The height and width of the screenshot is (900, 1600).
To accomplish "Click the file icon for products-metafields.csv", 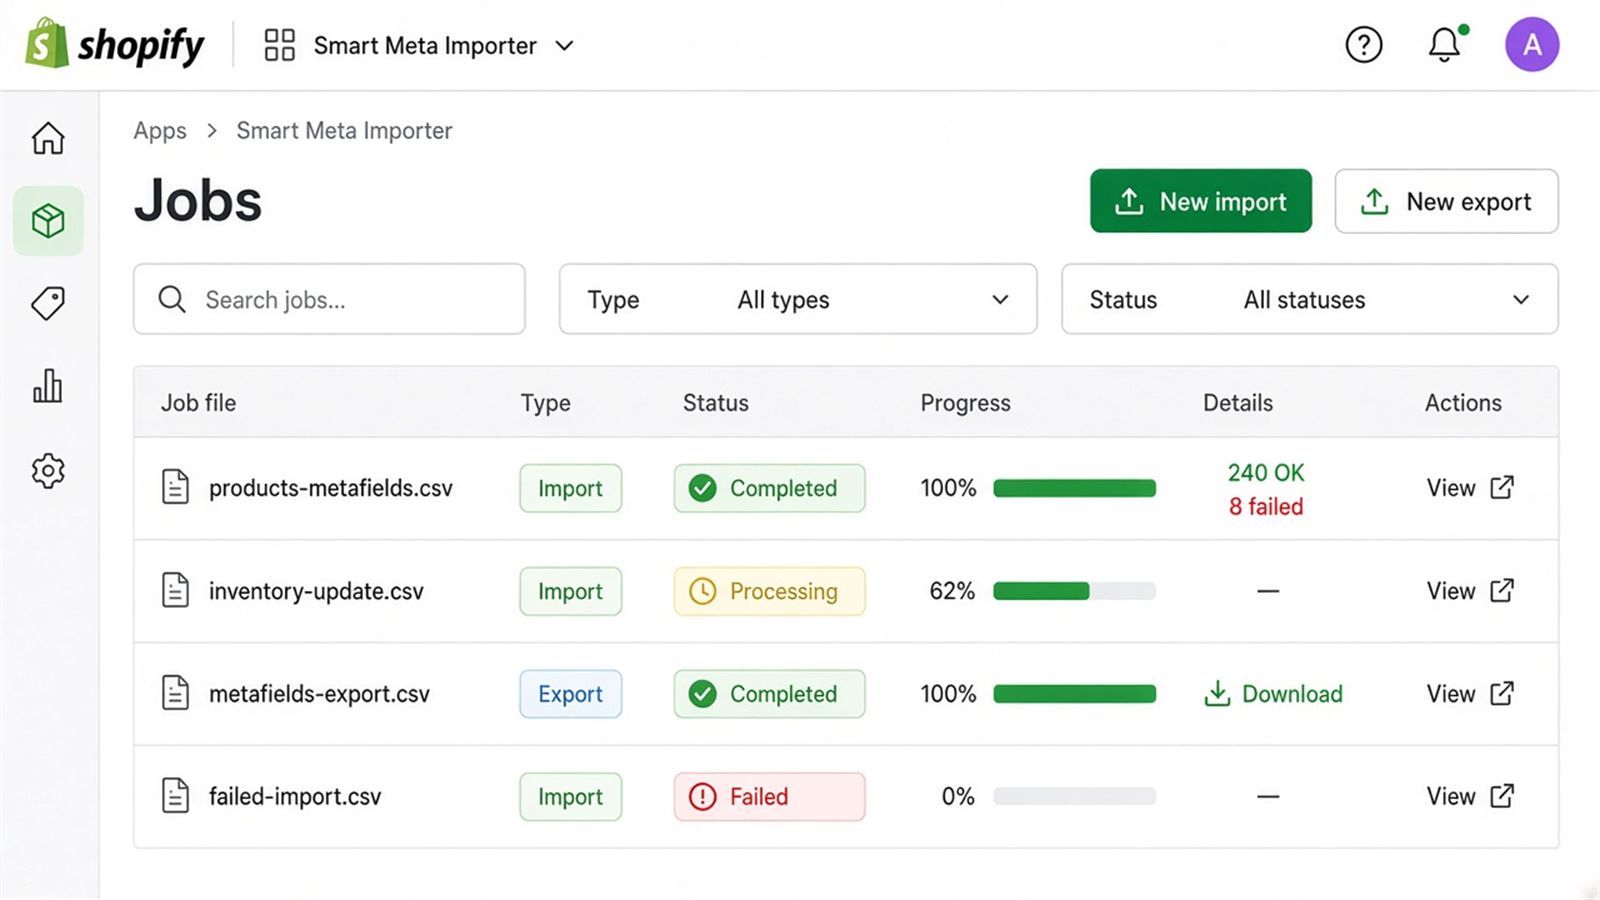I will pyautogui.click(x=176, y=488).
